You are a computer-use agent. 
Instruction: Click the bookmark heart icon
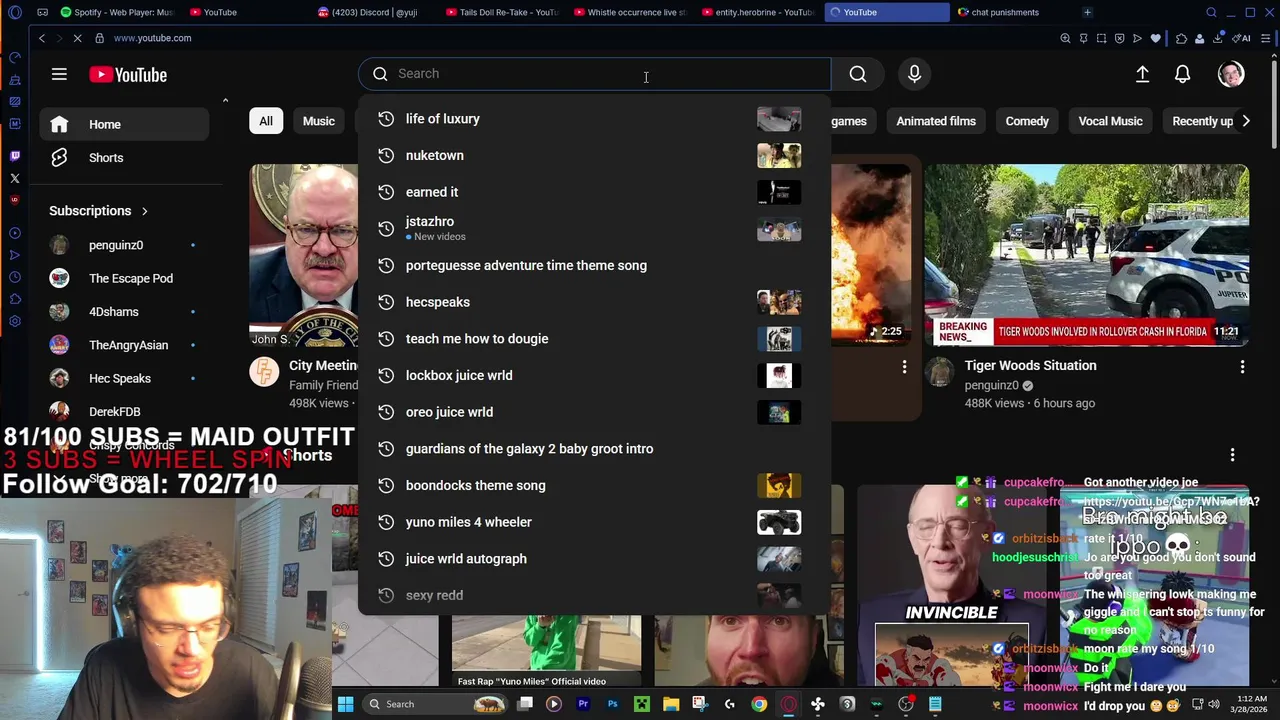[x=1156, y=38]
